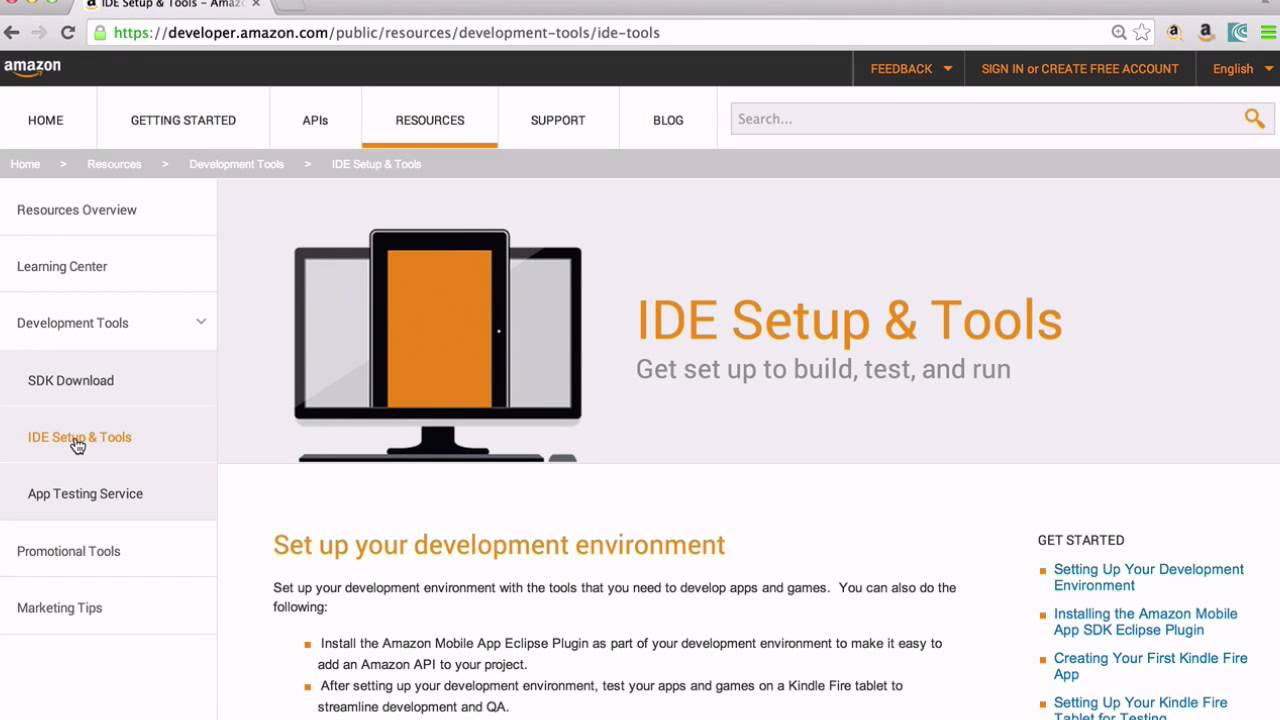
Task: Click the GET STARTED section label
Action: (x=1081, y=540)
